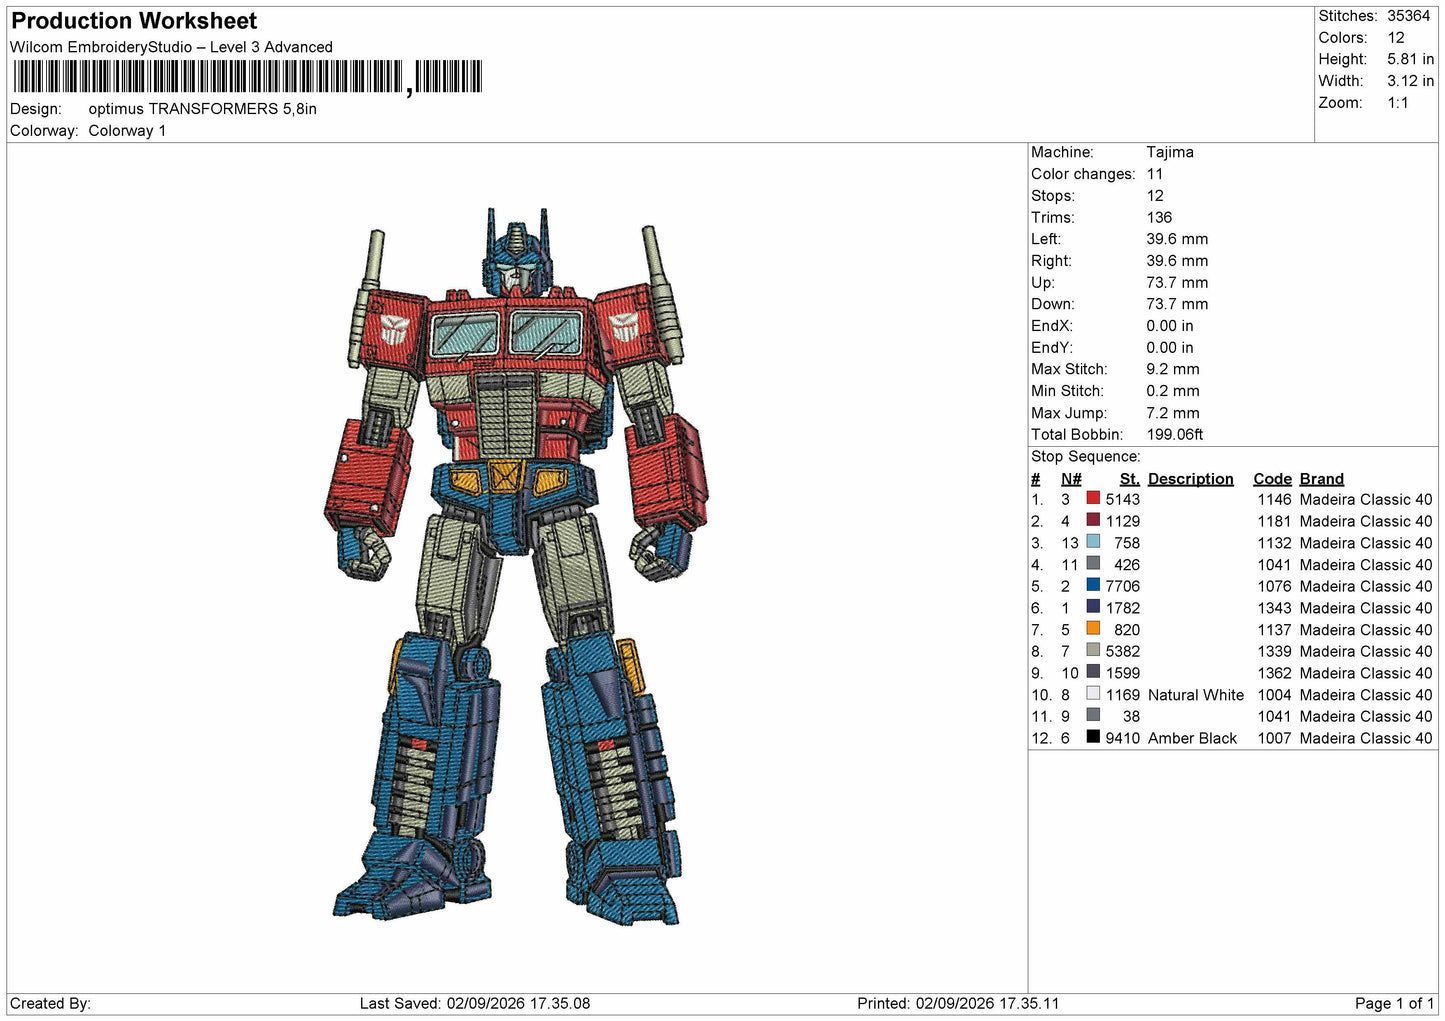Click the "Description" column header
This screenshot has height=1021, width=1445.
coord(1191,479)
